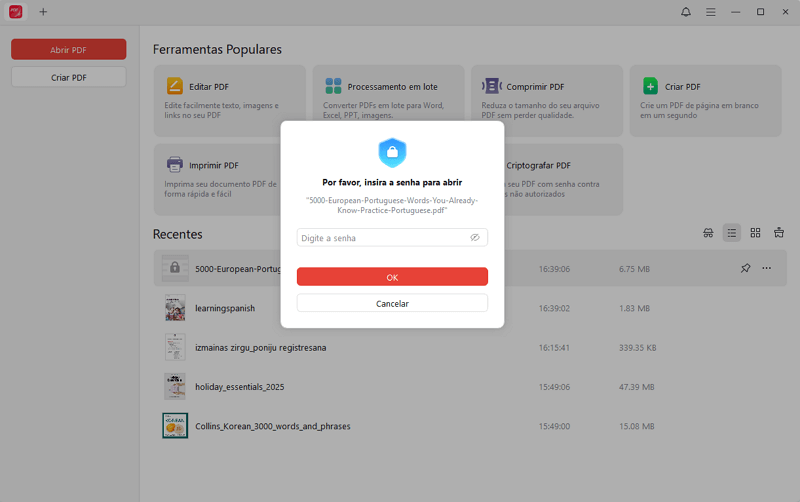Select the Editar PDF tool icon
800x502 pixels.
[x=175, y=86]
